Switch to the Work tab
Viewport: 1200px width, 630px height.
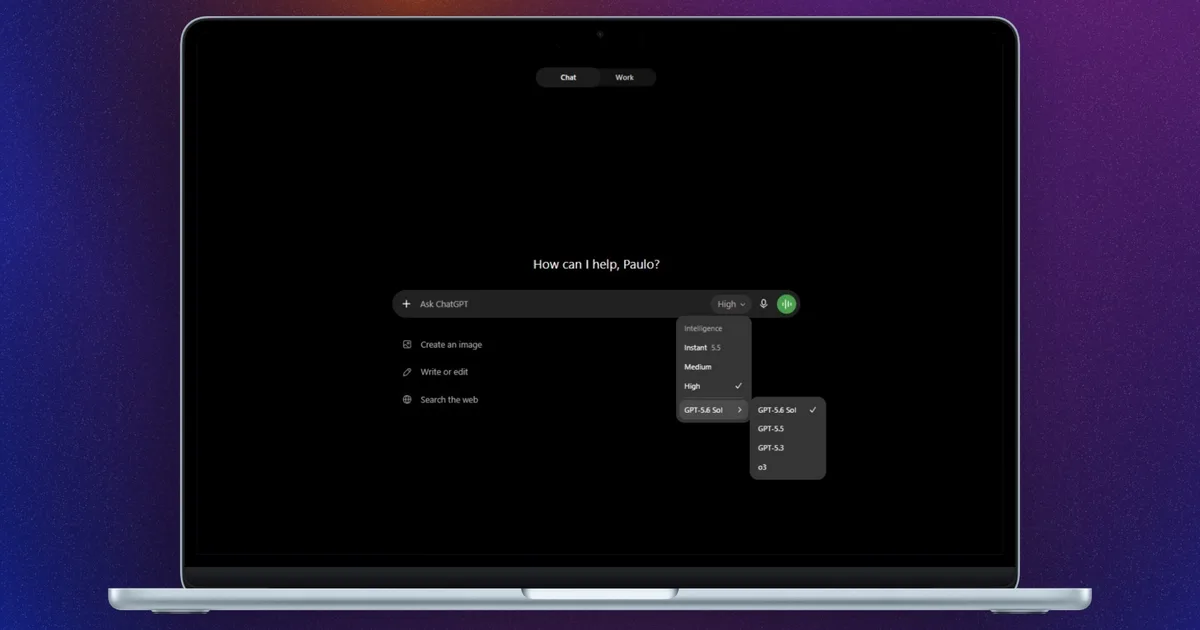[x=625, y=78]
